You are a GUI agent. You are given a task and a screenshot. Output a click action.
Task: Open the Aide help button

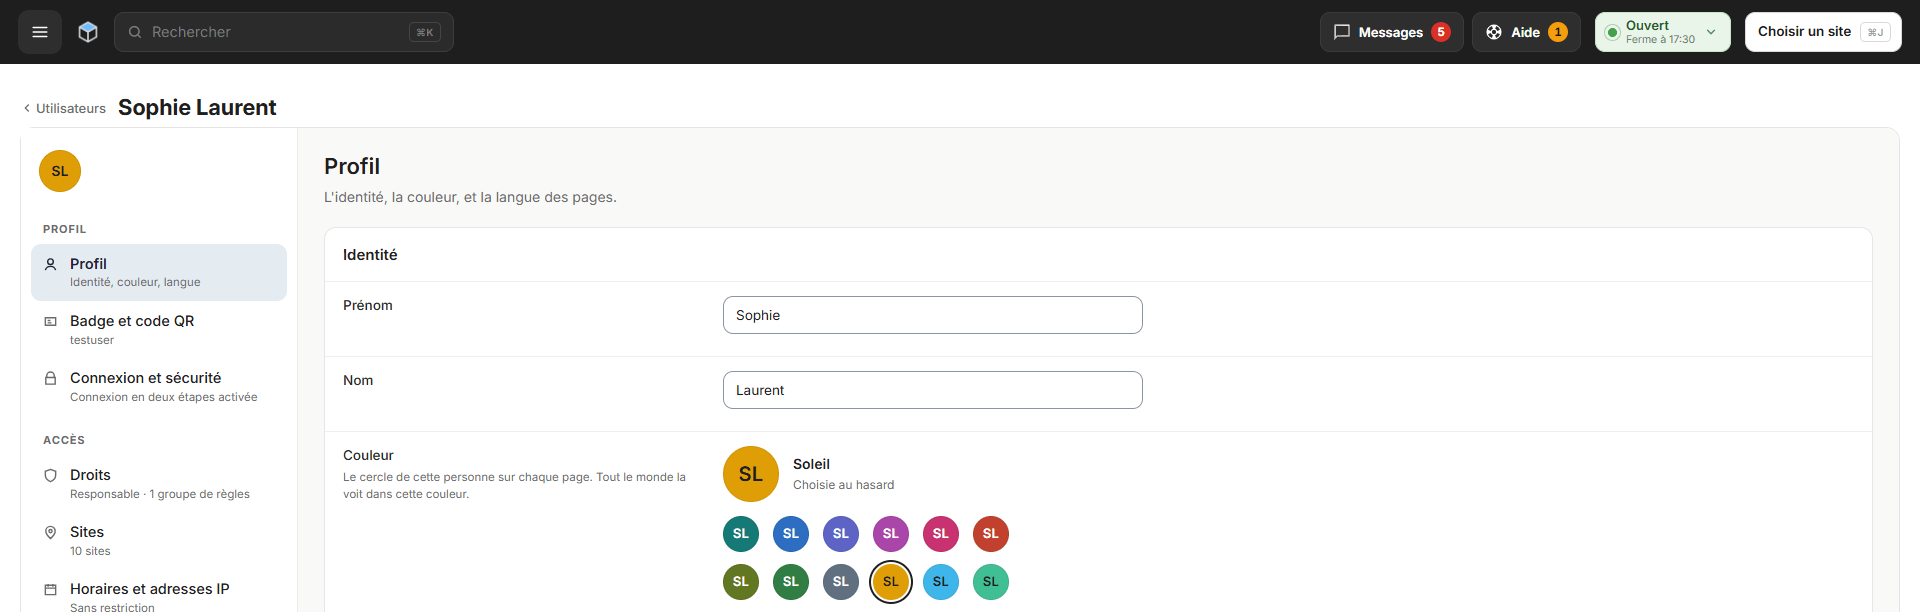pos(1526,32)
